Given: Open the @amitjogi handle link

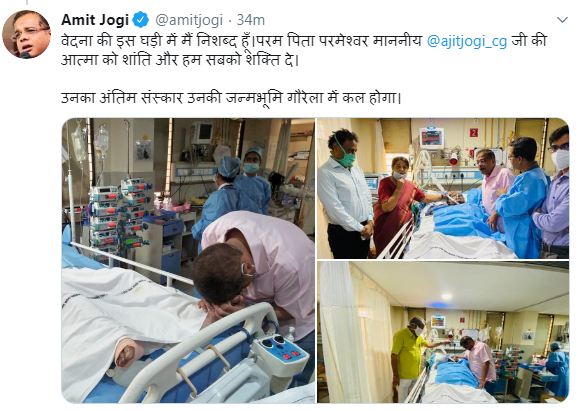Looking at the screenshot, I should coord(189,20).
